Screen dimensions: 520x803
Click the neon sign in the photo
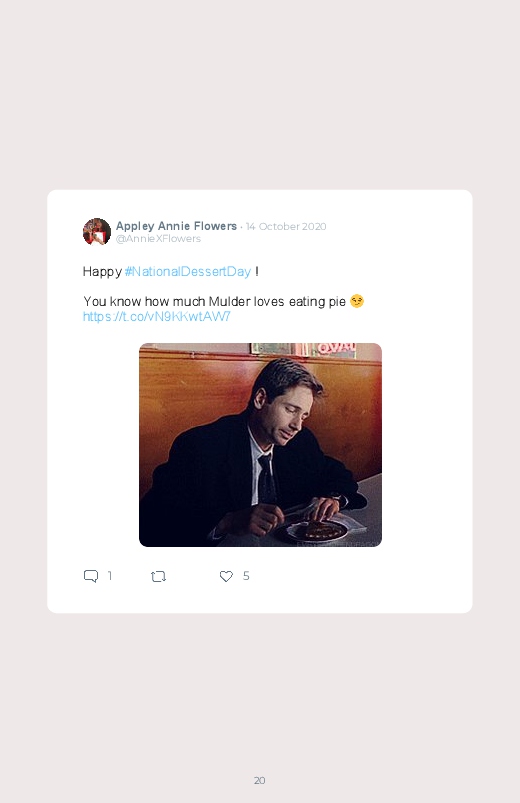[336, 349]
